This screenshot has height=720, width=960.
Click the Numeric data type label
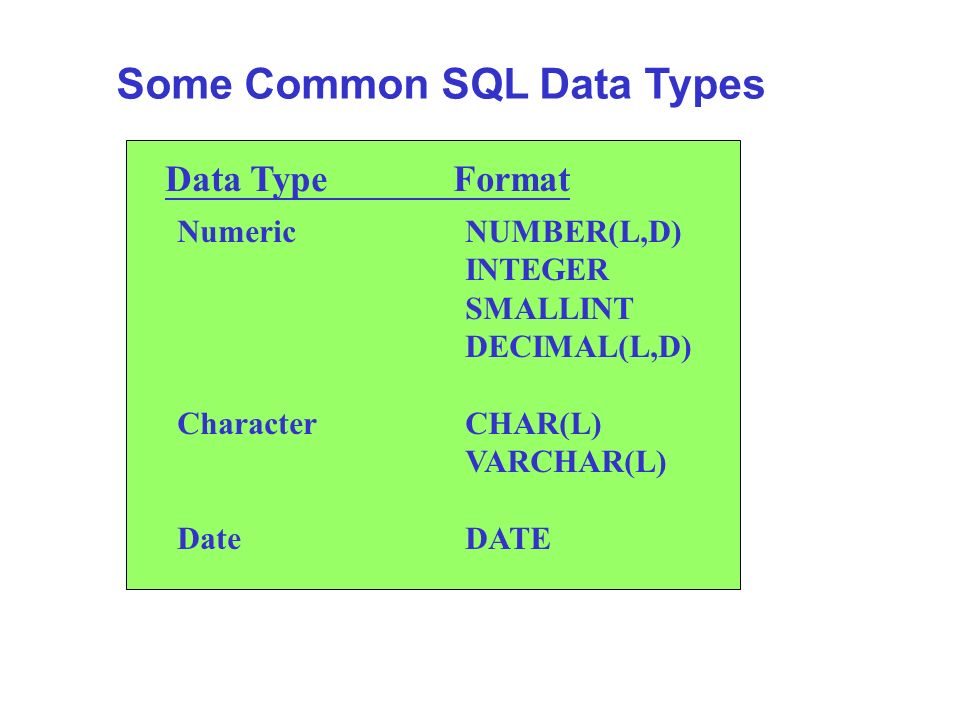[x=236, y=232]
